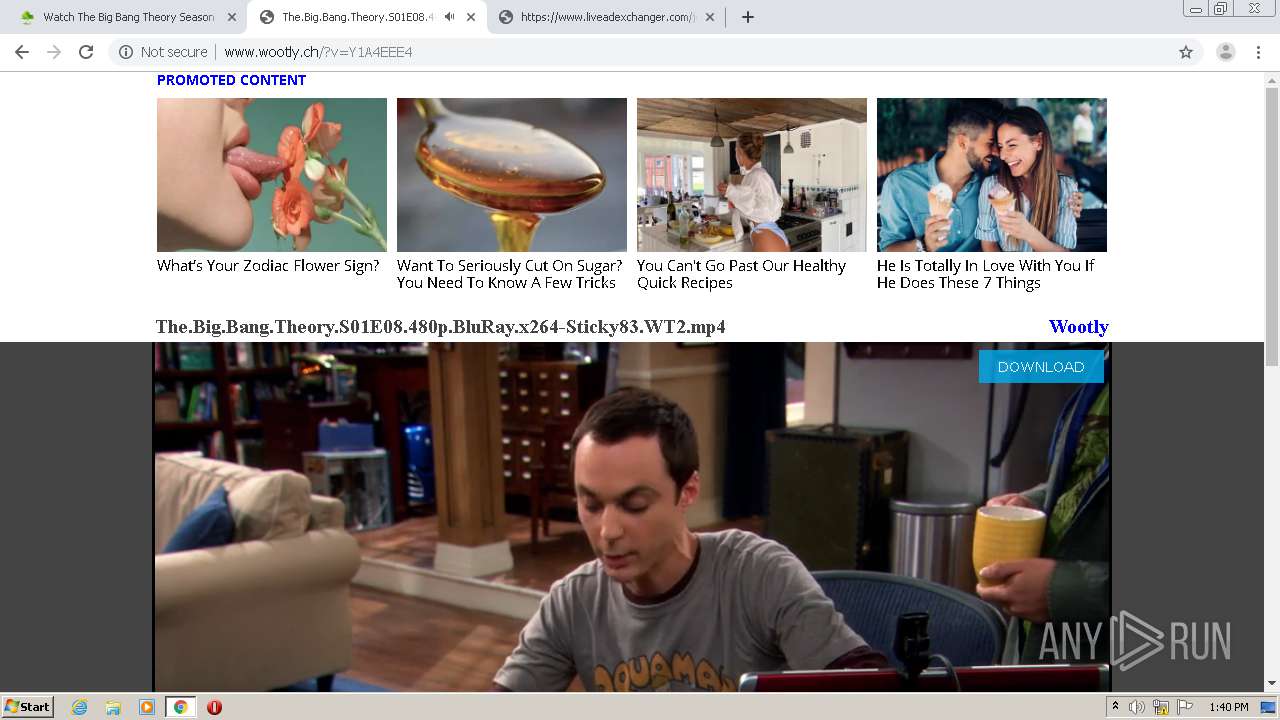This screenshot has width=1280, height=720.
Task: Close the The.Big.Bang.Theory.S01E08 tab
Action: pyautogui.click(x=471, y=17)
